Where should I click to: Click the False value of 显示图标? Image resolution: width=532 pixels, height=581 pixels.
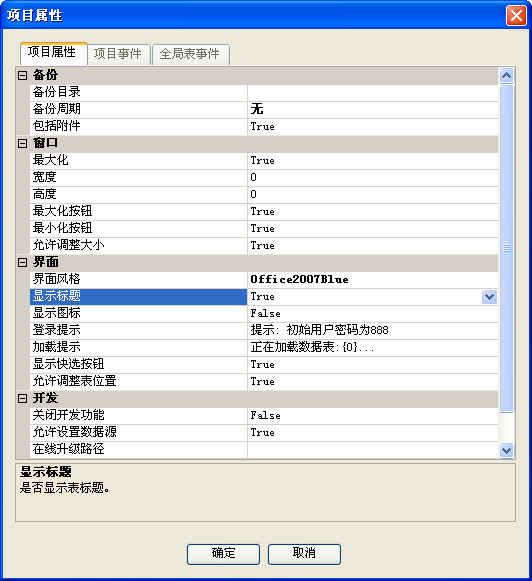[x=266, y=313]
